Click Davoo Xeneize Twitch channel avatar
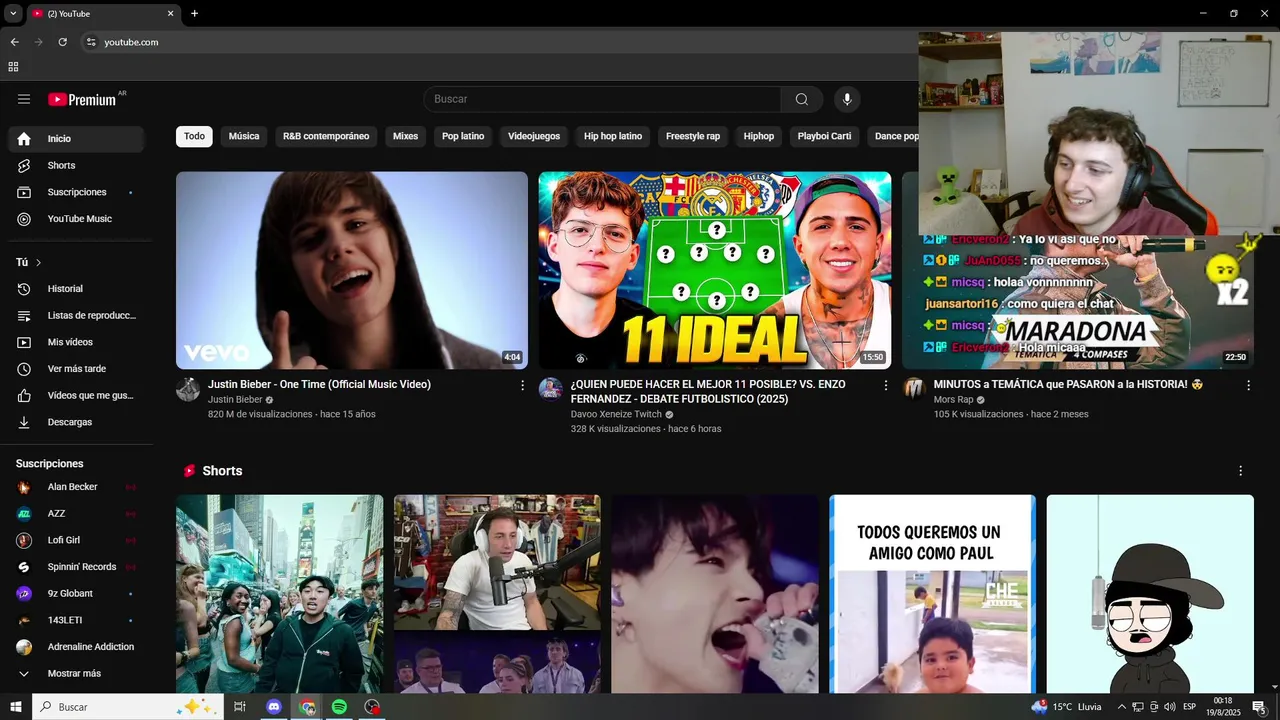 tap(551, 390)
